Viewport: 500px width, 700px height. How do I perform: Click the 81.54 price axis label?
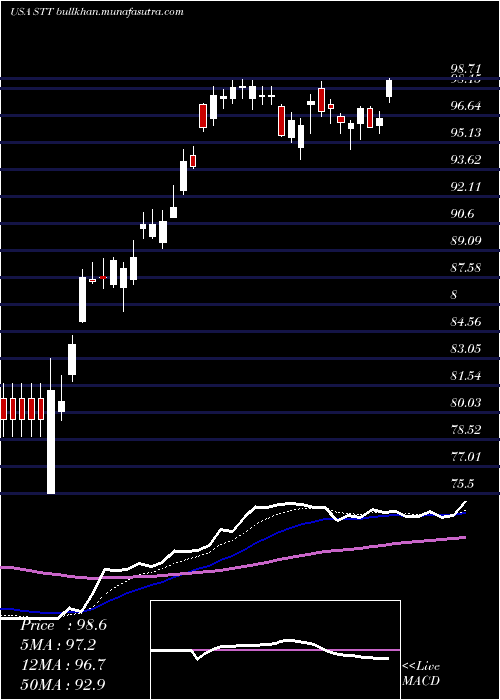click(x=466, y=376)
